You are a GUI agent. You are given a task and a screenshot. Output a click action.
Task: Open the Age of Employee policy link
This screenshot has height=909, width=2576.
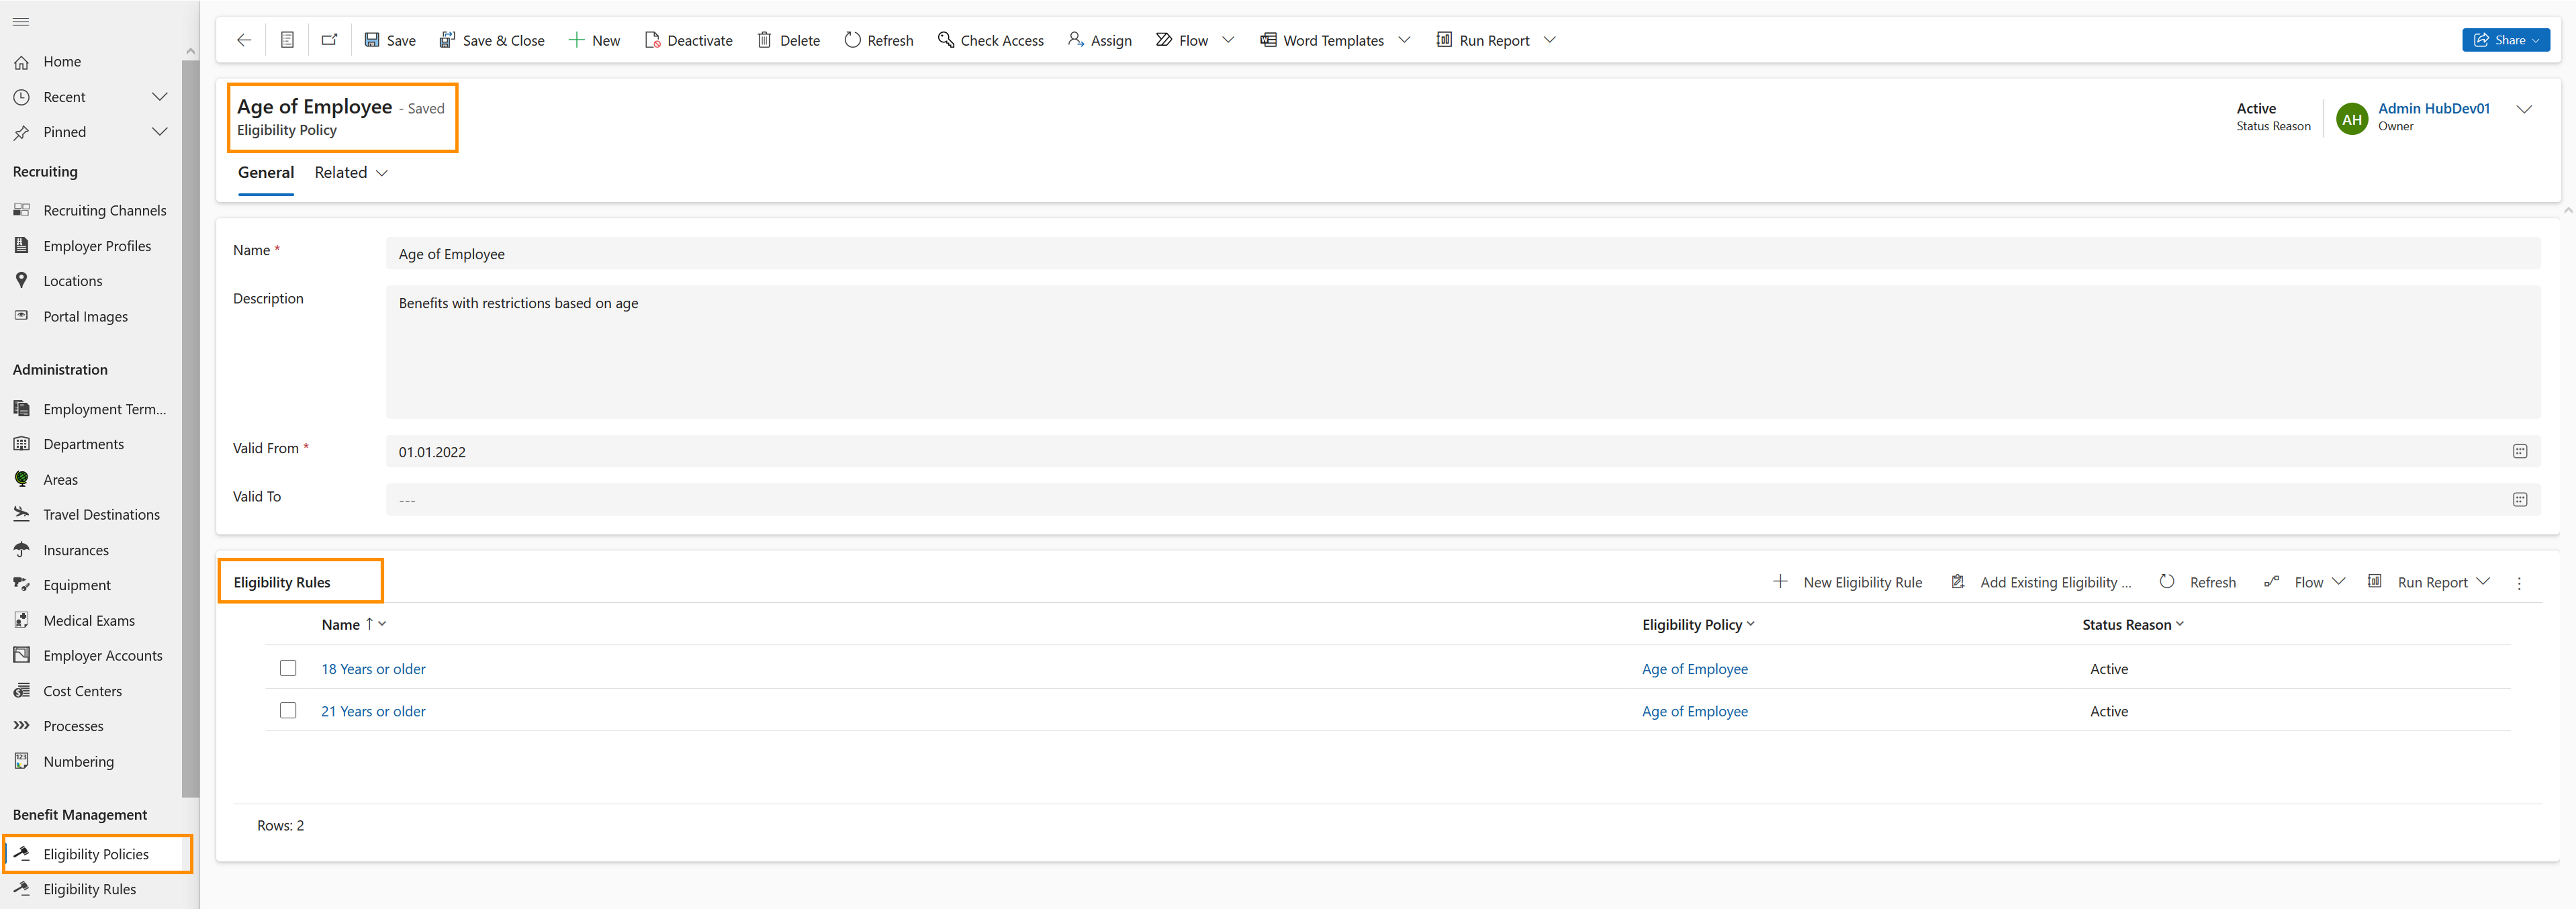pyautogui.click(x=1695, y=668)
